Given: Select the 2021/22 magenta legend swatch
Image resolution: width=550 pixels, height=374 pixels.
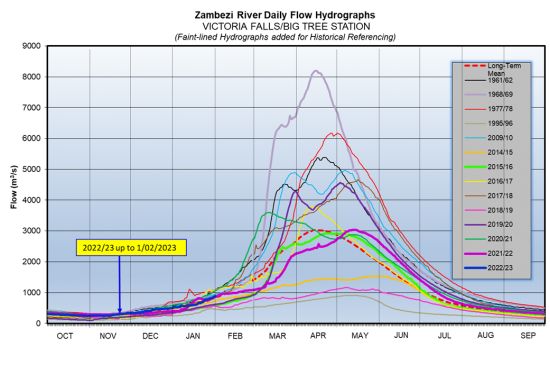Looking at the screenshot, I should tap(475, 253).
